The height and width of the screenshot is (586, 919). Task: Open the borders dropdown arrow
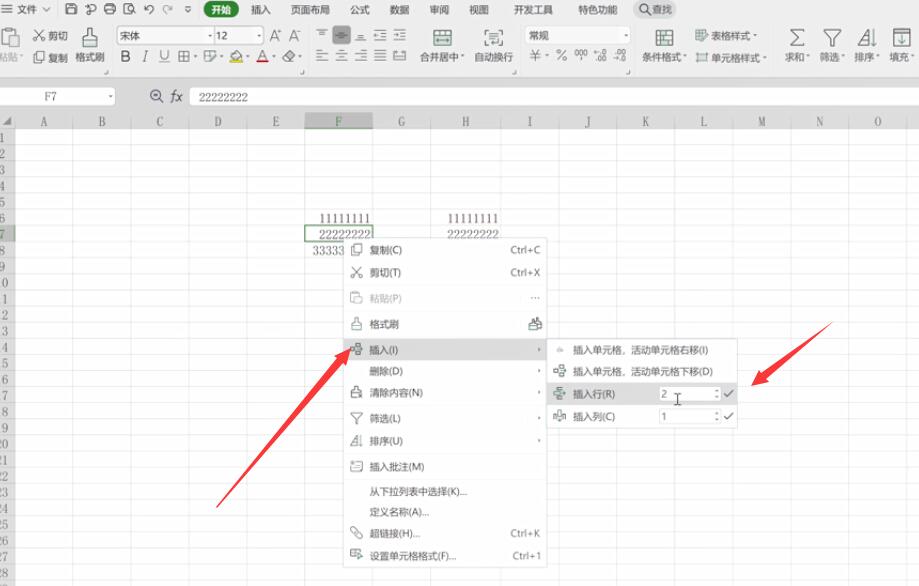(195, 57)
